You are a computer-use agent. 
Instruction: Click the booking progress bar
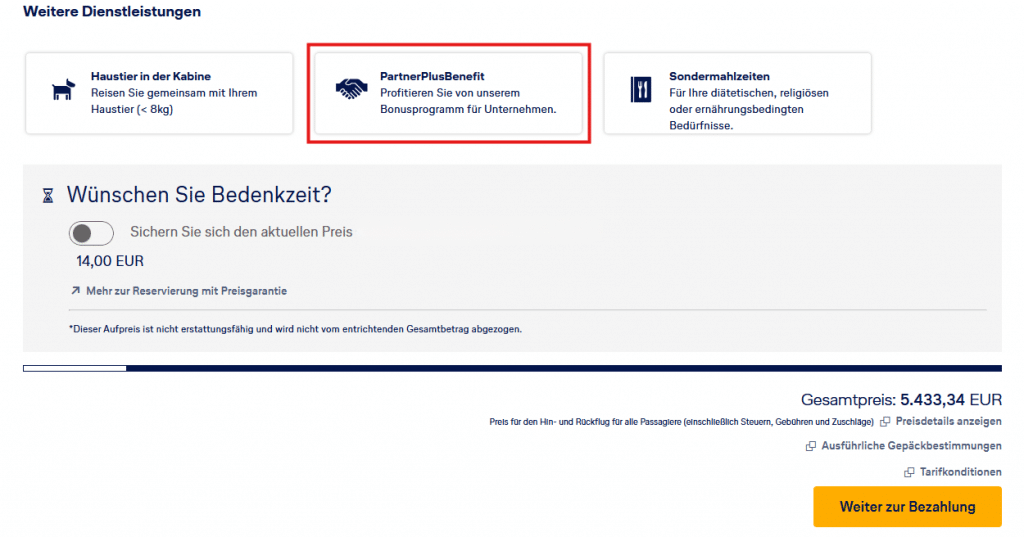(512, 368)
